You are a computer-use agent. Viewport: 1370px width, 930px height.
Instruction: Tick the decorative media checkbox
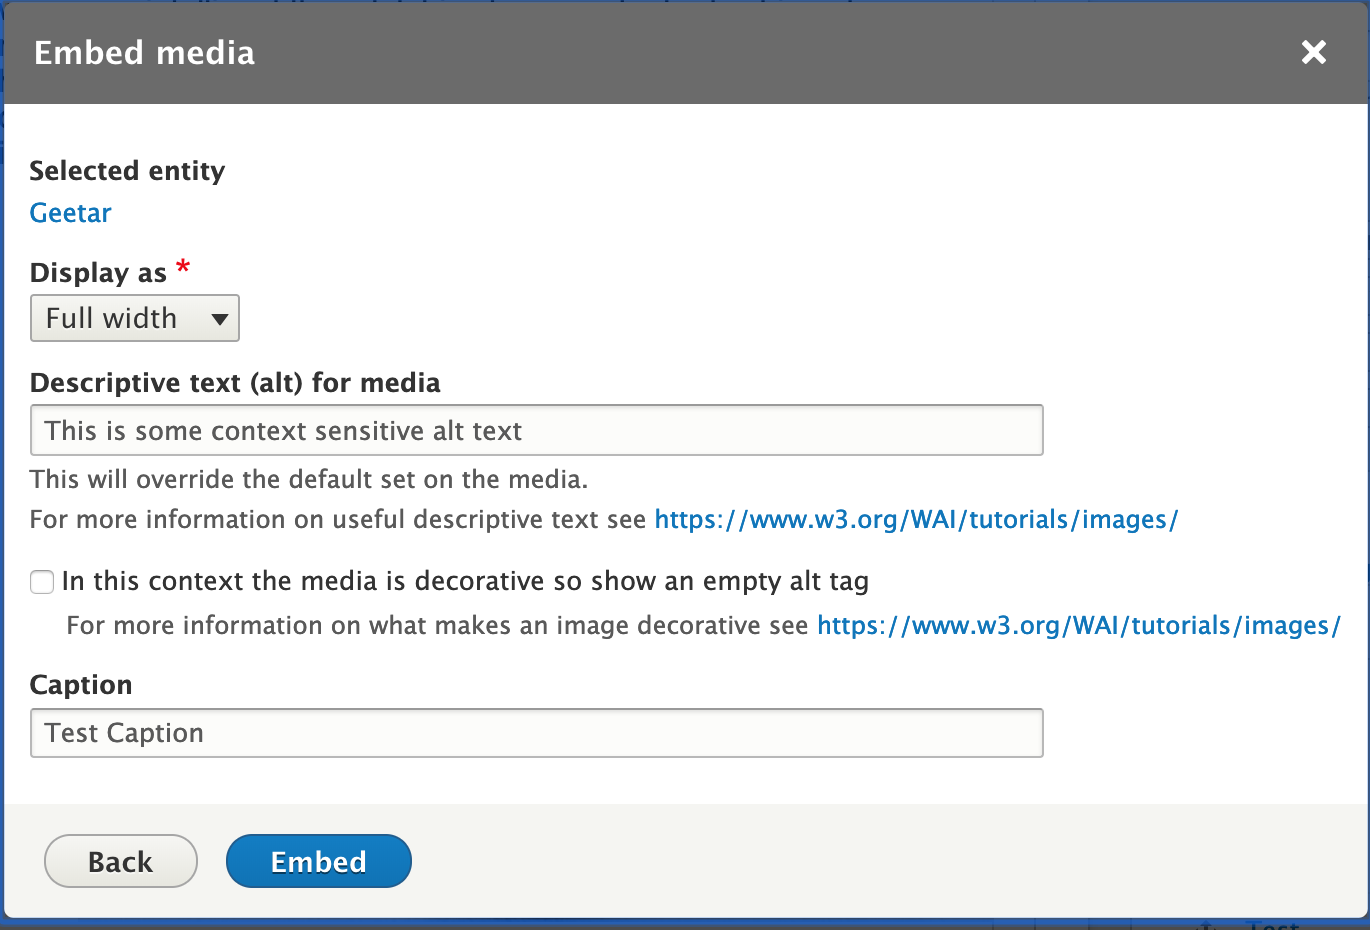pyautogui.click(x=42, y=582)
